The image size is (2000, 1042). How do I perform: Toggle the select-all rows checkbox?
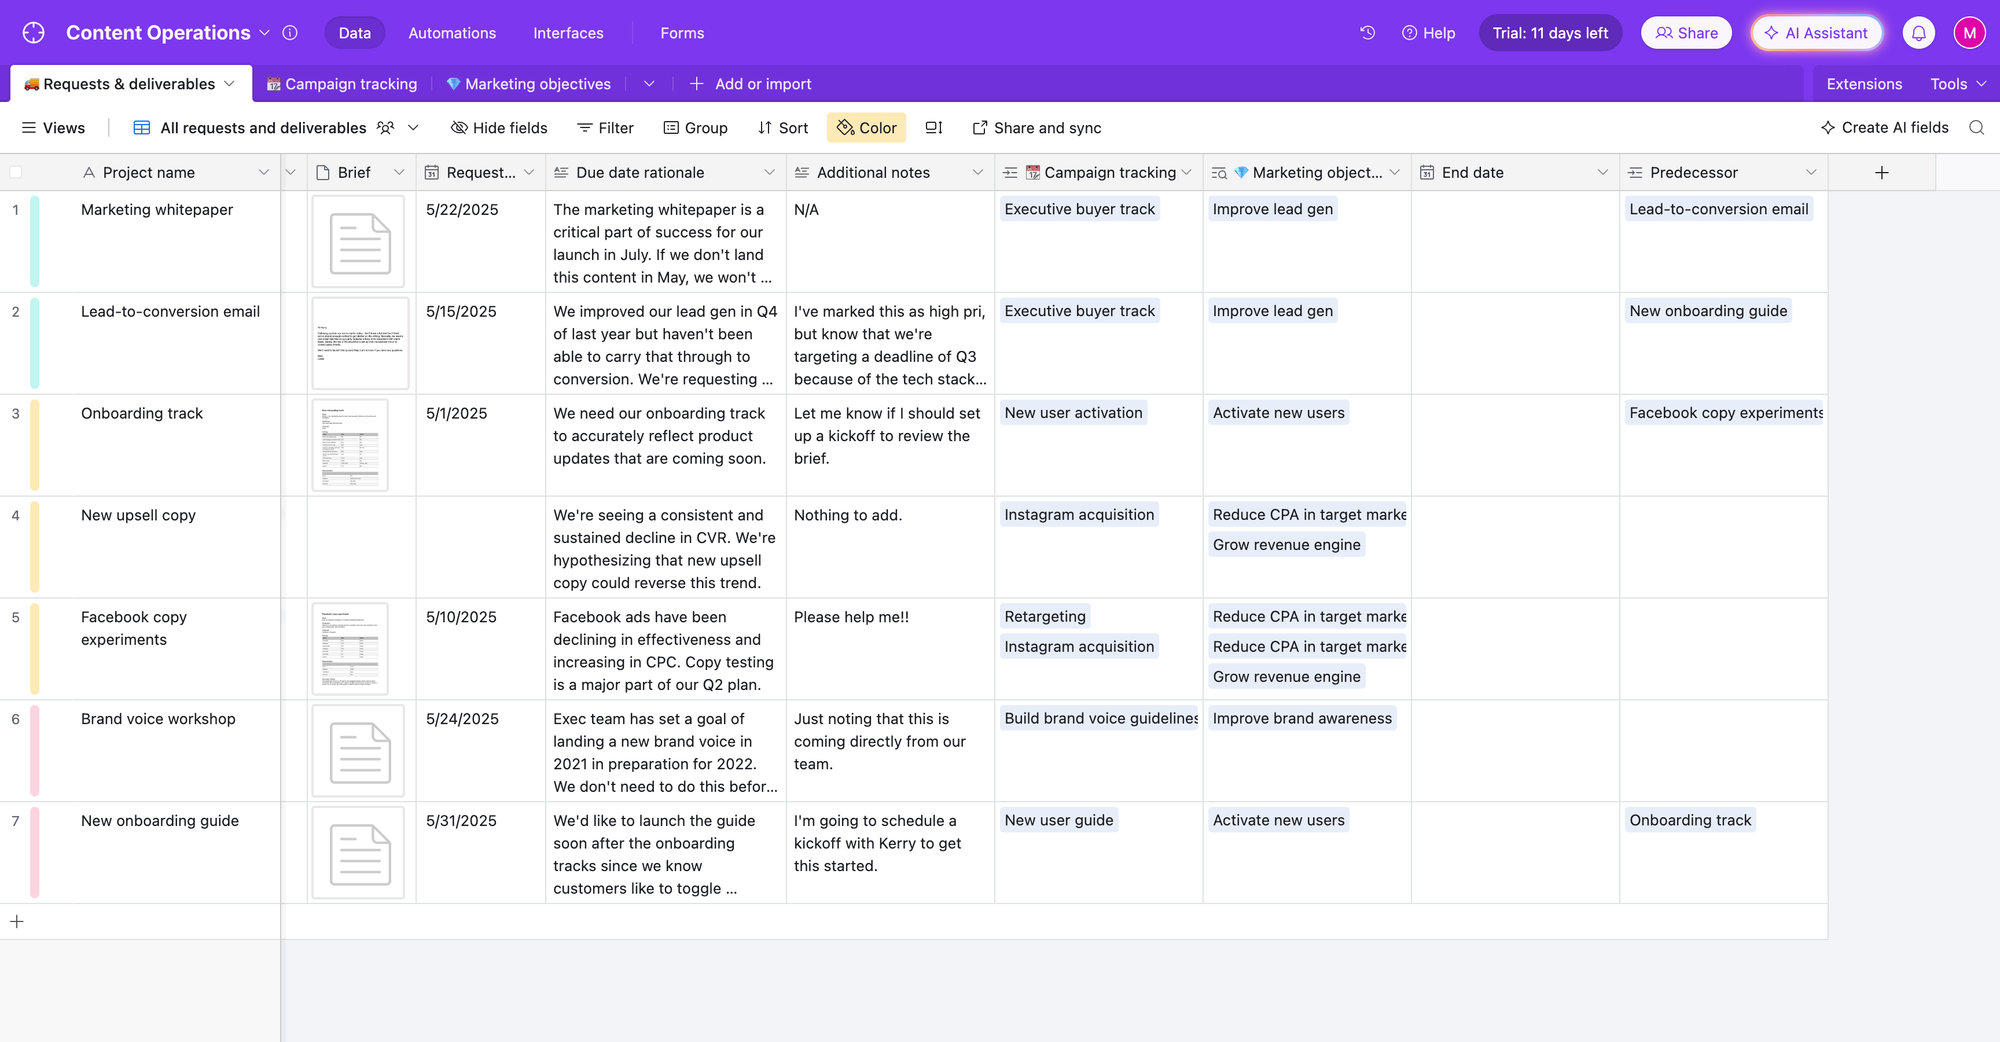coord(16,173)
